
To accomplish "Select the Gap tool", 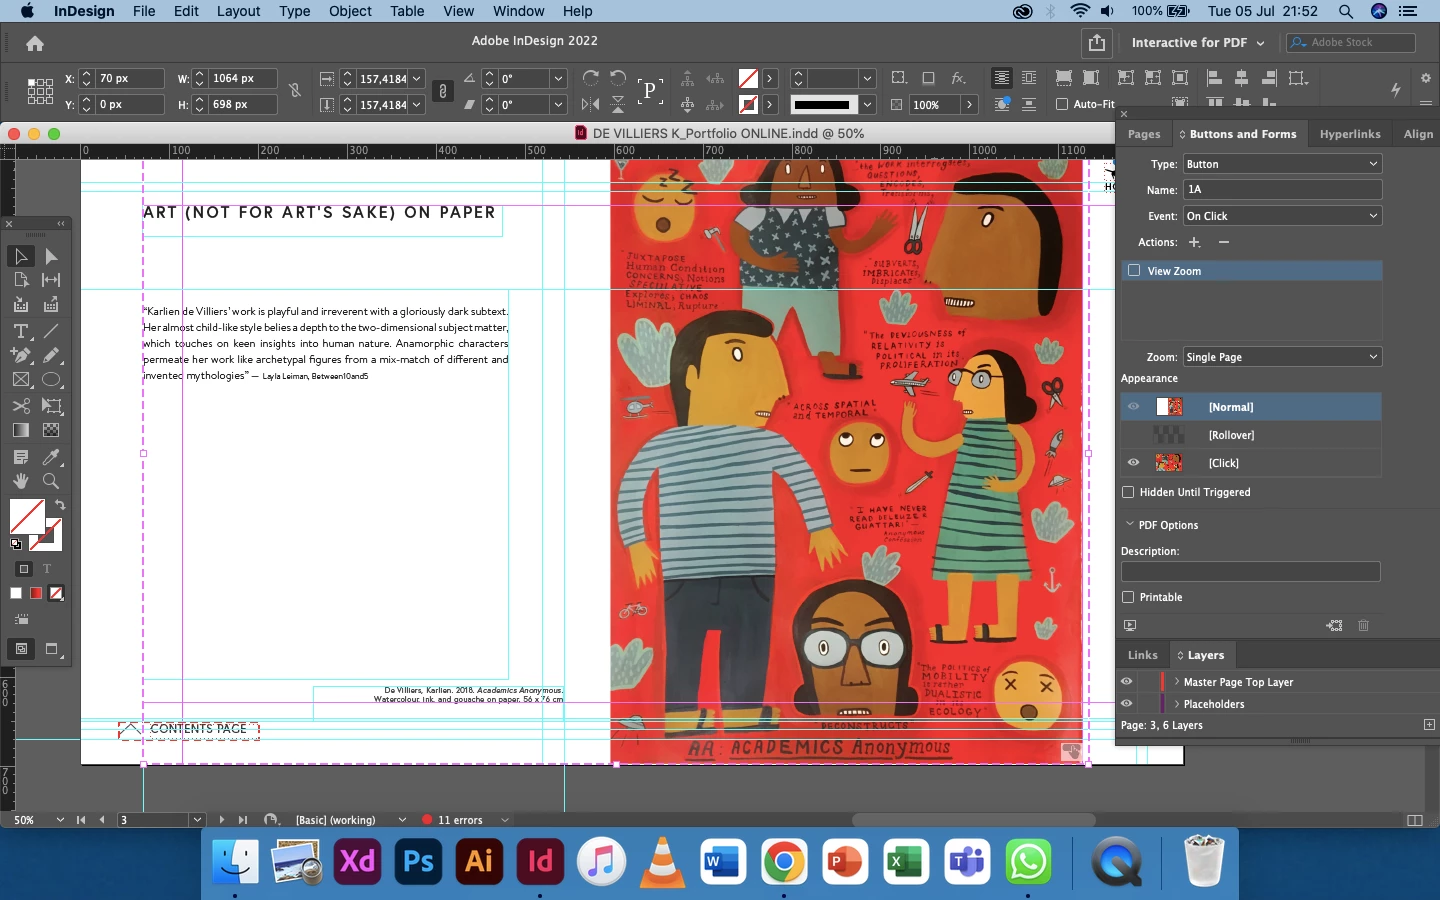I will pyautogui.click(x=51, y=281).
